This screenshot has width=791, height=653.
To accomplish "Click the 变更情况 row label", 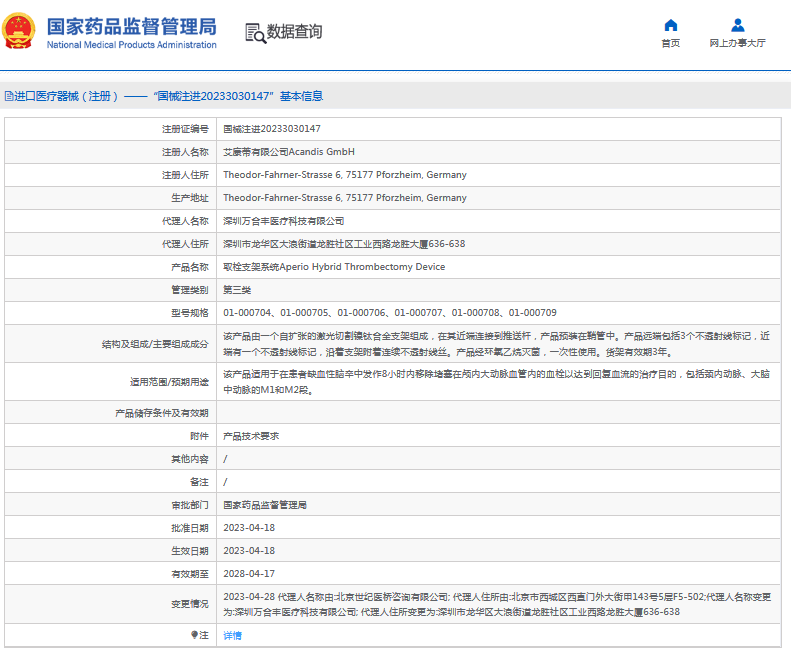I will click(190, 604).
